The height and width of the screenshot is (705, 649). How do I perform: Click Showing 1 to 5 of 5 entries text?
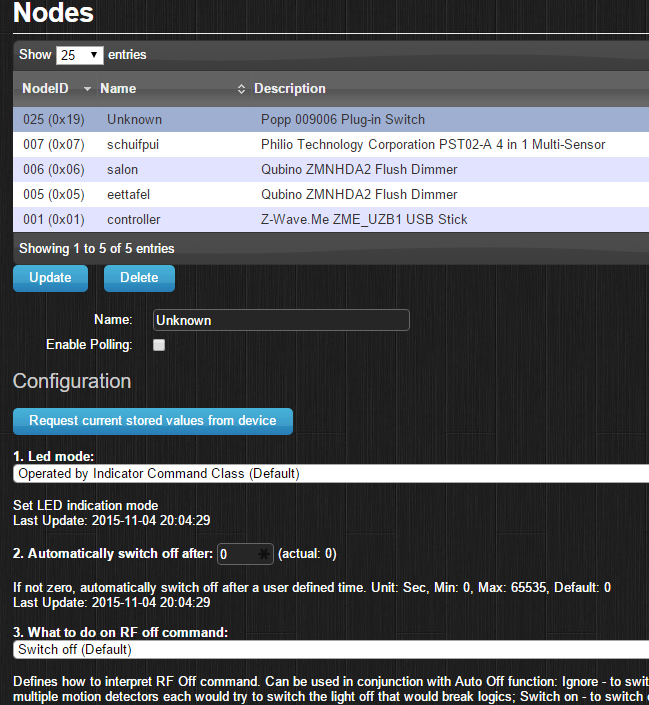(97, 249)
